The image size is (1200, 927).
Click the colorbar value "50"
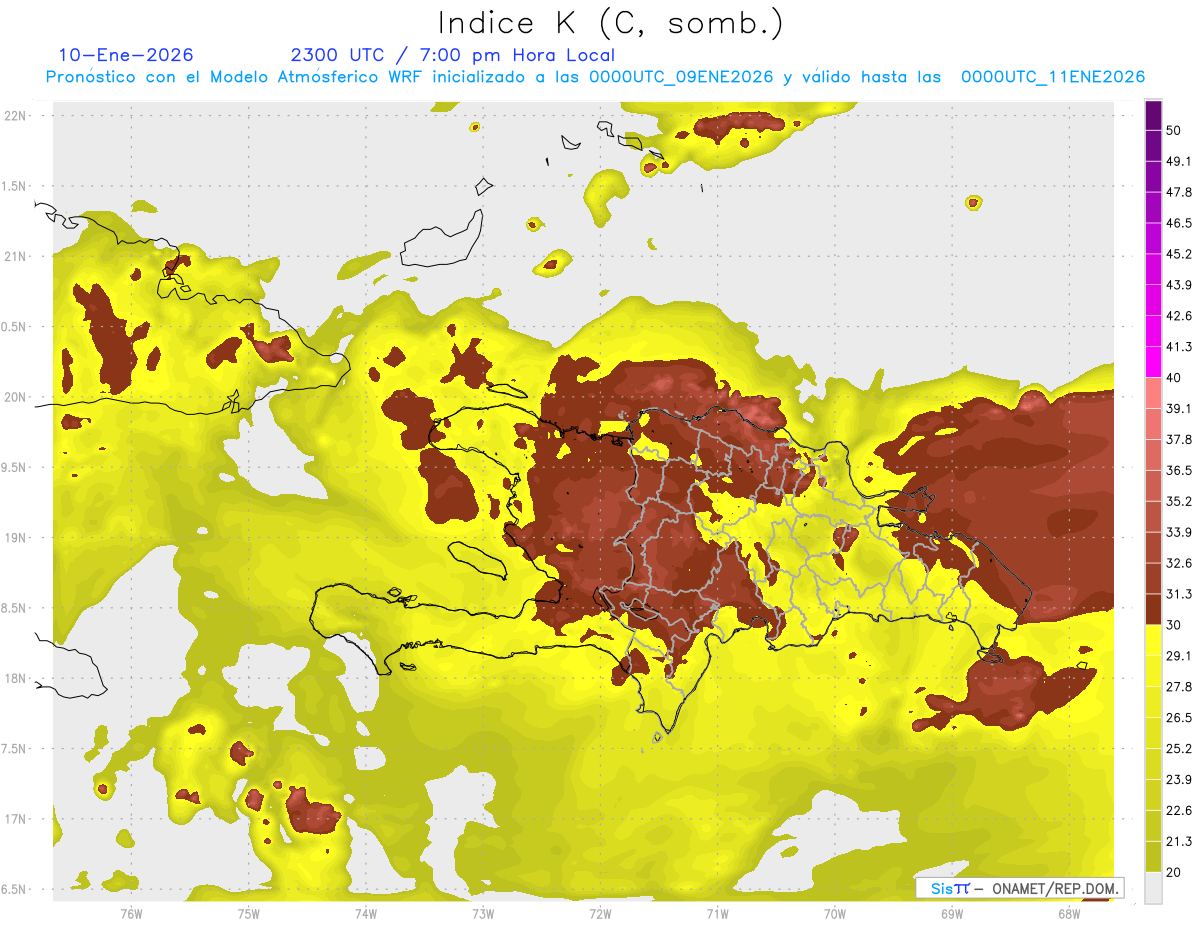pyautogui.click(x=1174, y=131)
